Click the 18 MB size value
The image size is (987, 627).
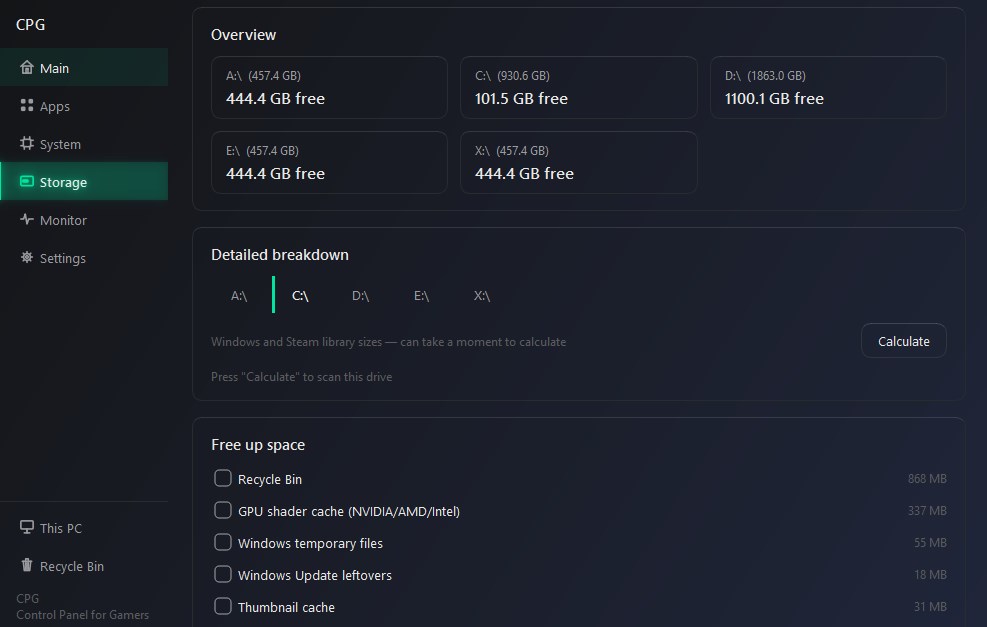pyautogui.click(x=930, y=575)
